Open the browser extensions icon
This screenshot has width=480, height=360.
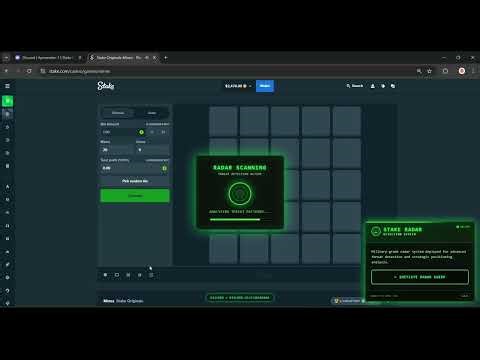[x=445, y=71]
